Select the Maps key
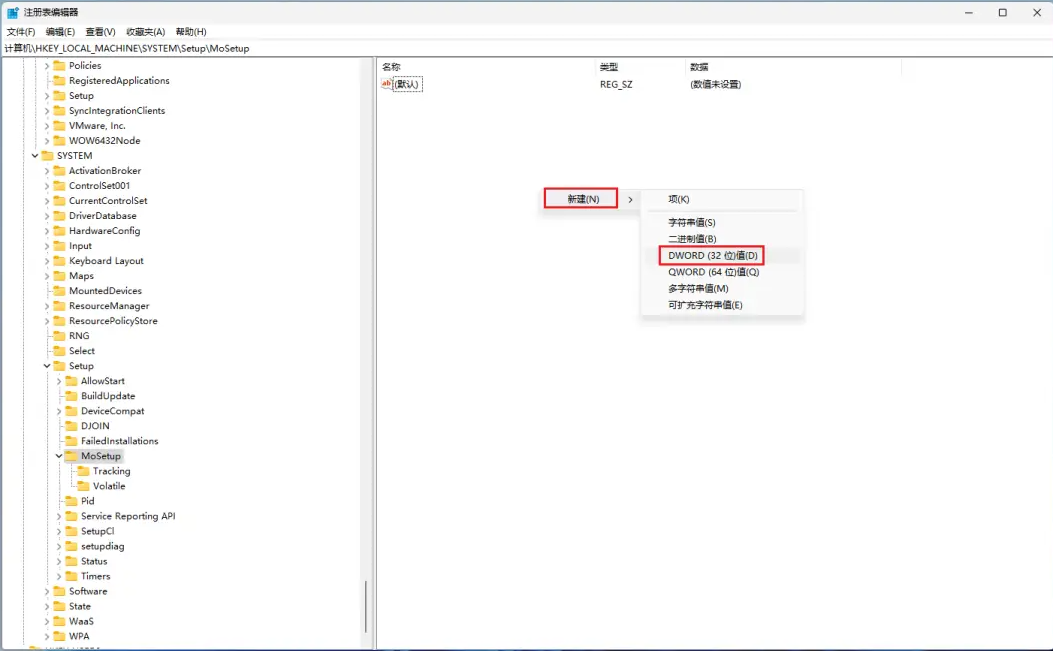Viewport: 1053px width, 651px height. [x=81, y=275]
